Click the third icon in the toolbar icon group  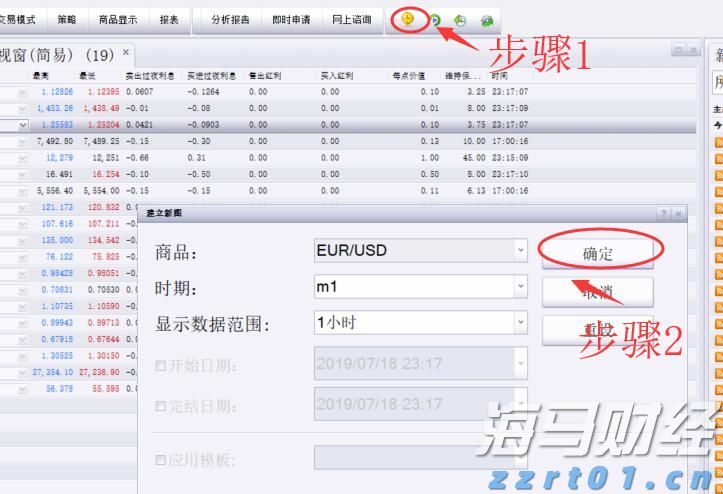[x=460, y=20]
